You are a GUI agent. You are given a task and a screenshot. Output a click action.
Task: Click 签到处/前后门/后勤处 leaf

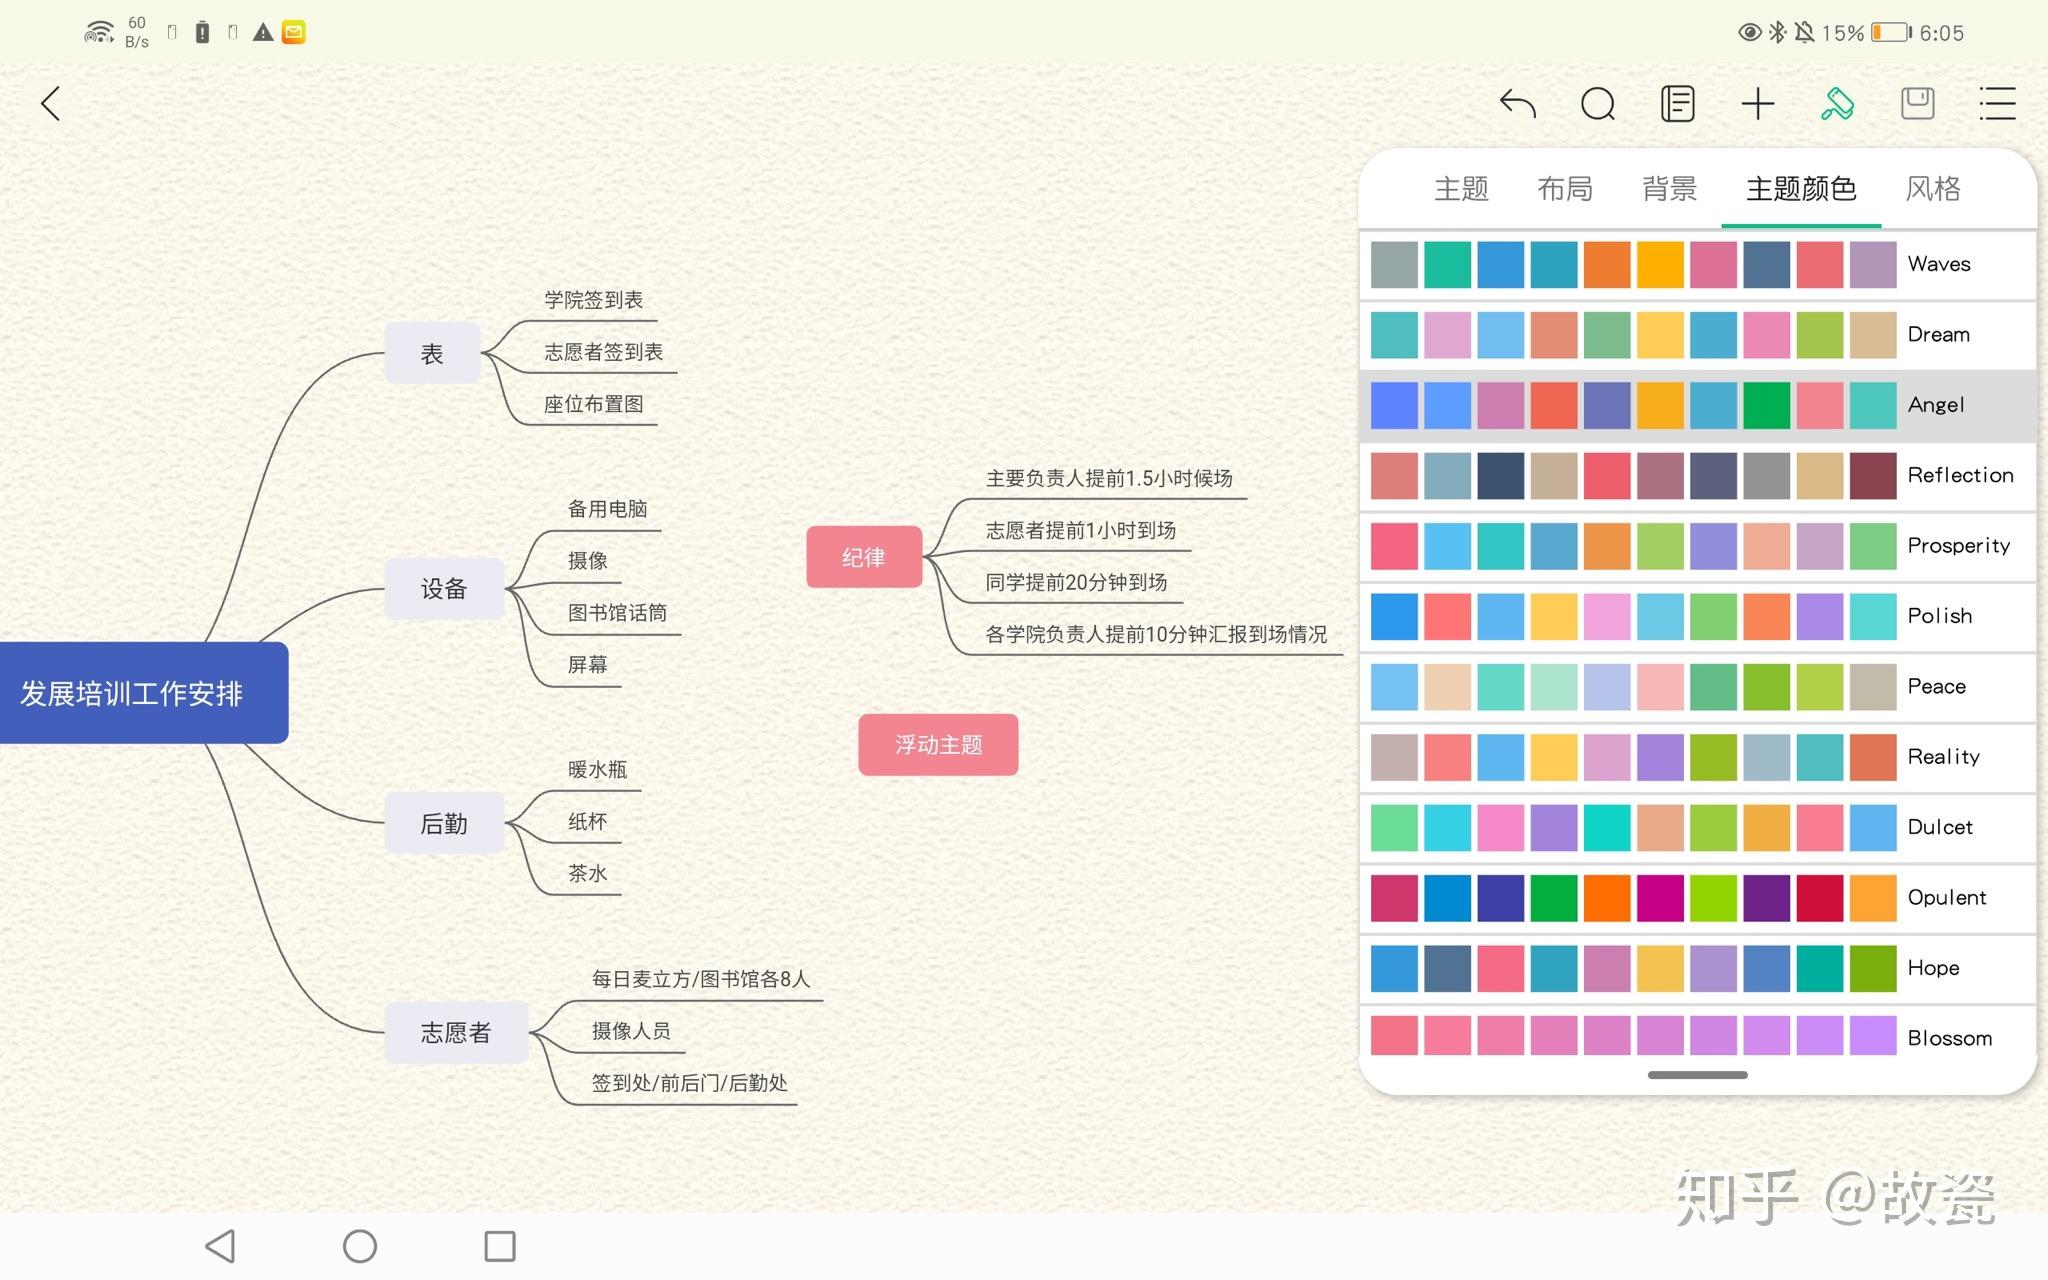coord(689,1083)
